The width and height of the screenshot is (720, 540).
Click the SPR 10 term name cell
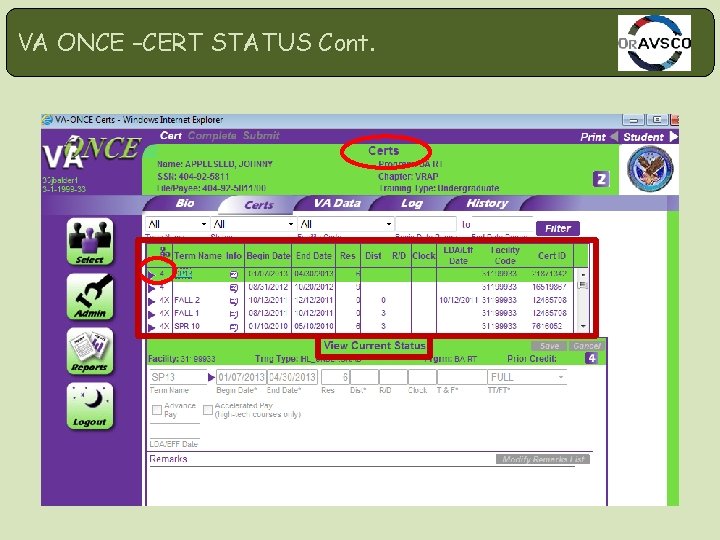[187, 326]
